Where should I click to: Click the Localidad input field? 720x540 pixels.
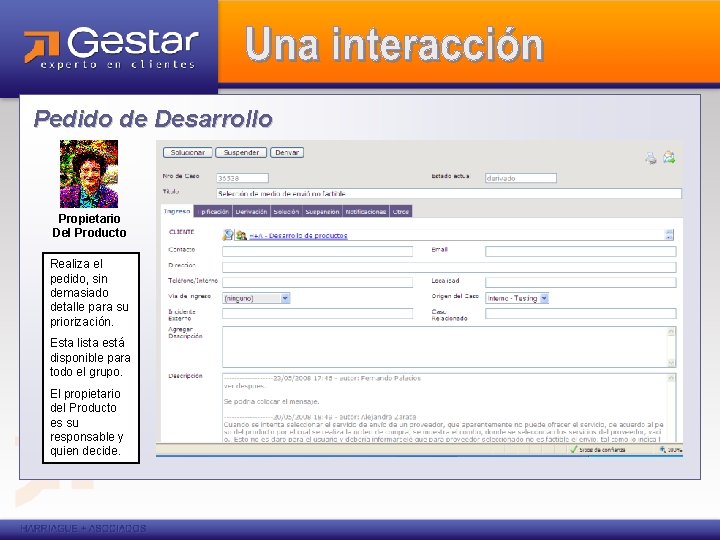pyautogui.click(x=580, y=282)
